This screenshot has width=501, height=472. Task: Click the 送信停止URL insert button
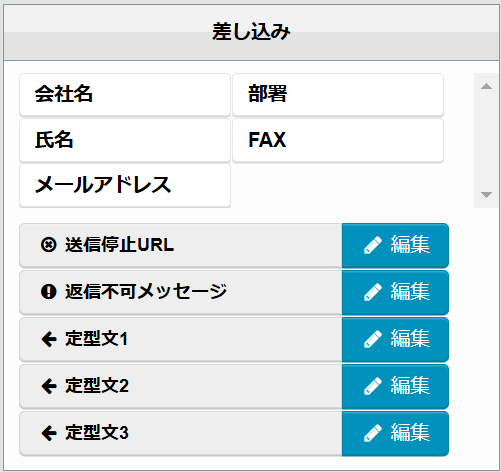click(181, 246)
